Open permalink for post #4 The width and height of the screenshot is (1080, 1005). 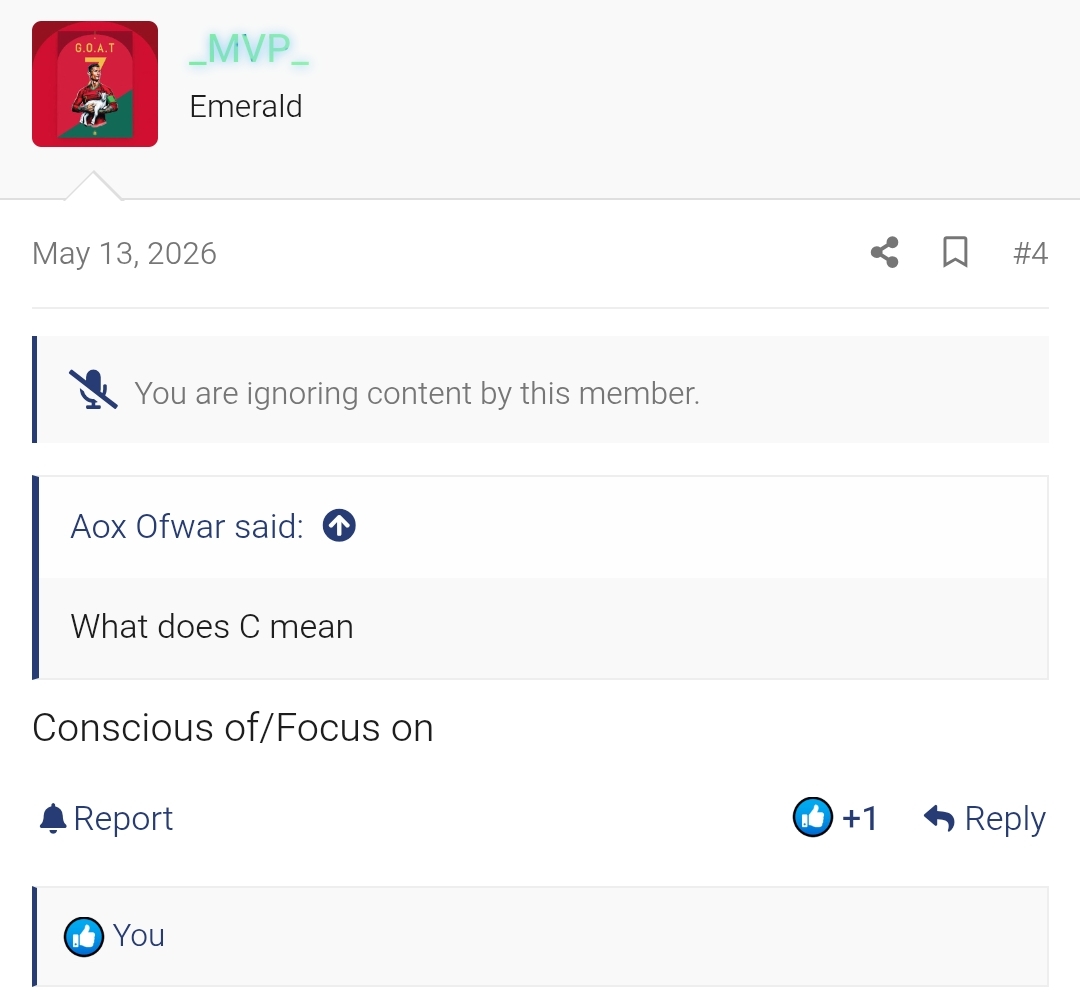point(1030,253)
